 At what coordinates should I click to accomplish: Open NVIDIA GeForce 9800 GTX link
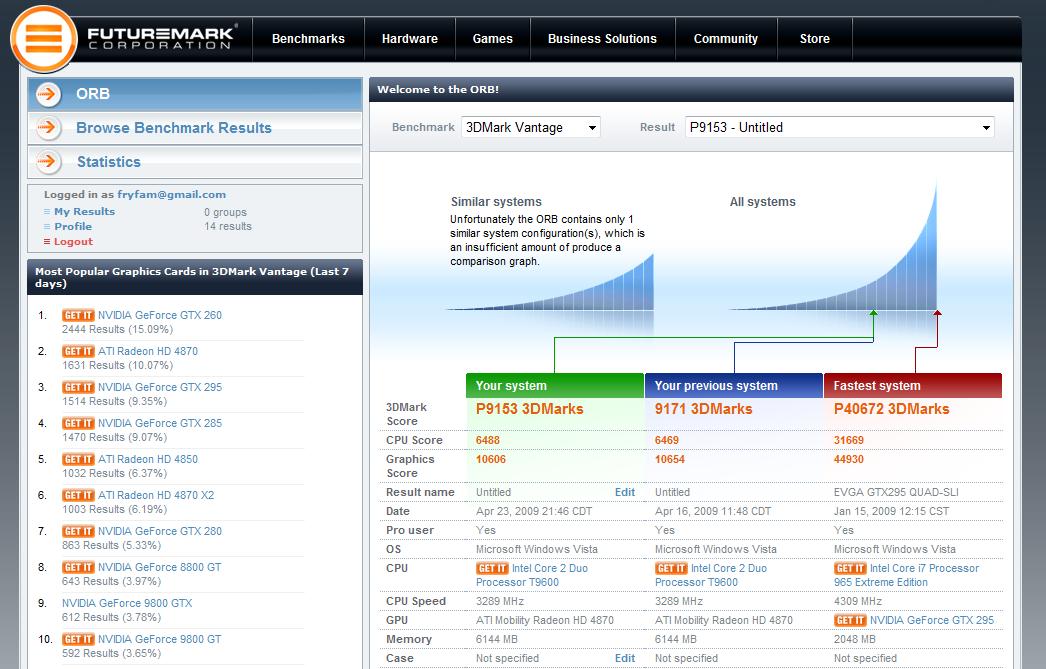point(127,604)
